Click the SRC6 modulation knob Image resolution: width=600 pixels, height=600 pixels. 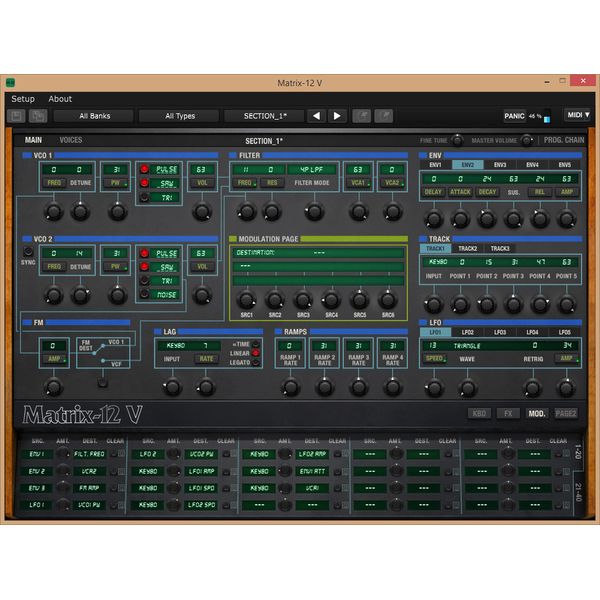tap(388, 300)
